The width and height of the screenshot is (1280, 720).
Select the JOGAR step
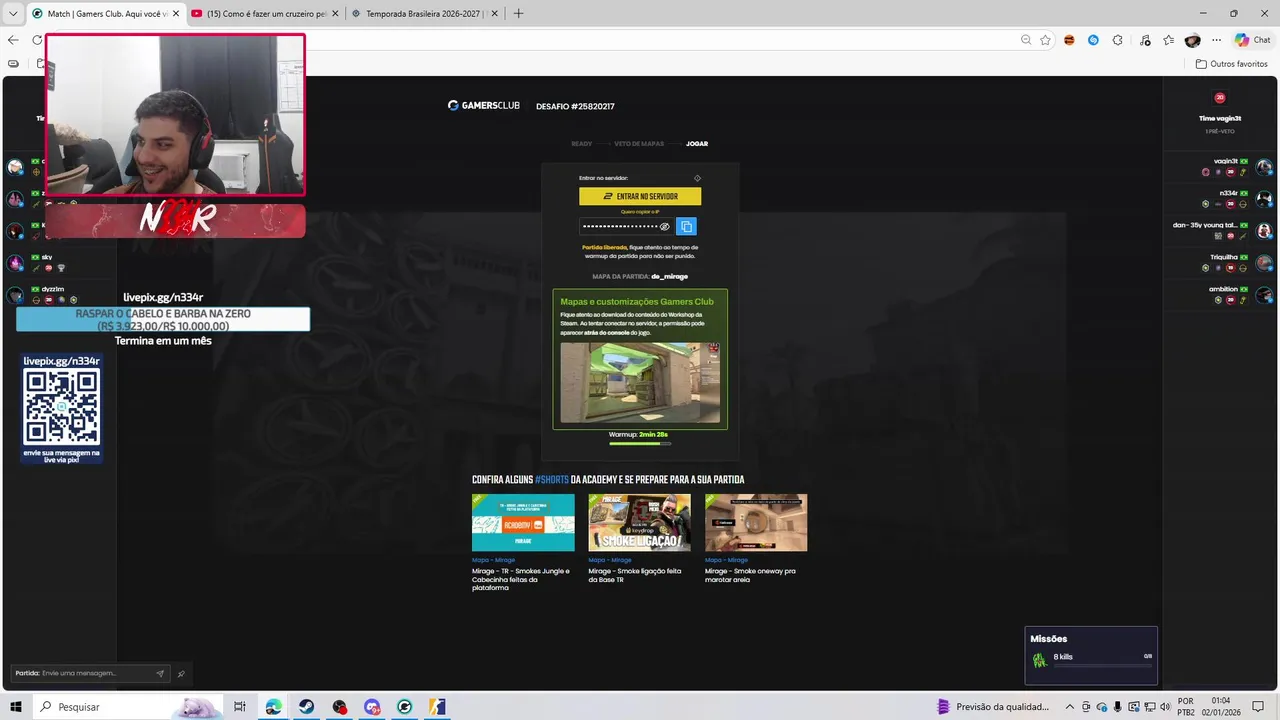coord(697,144)
